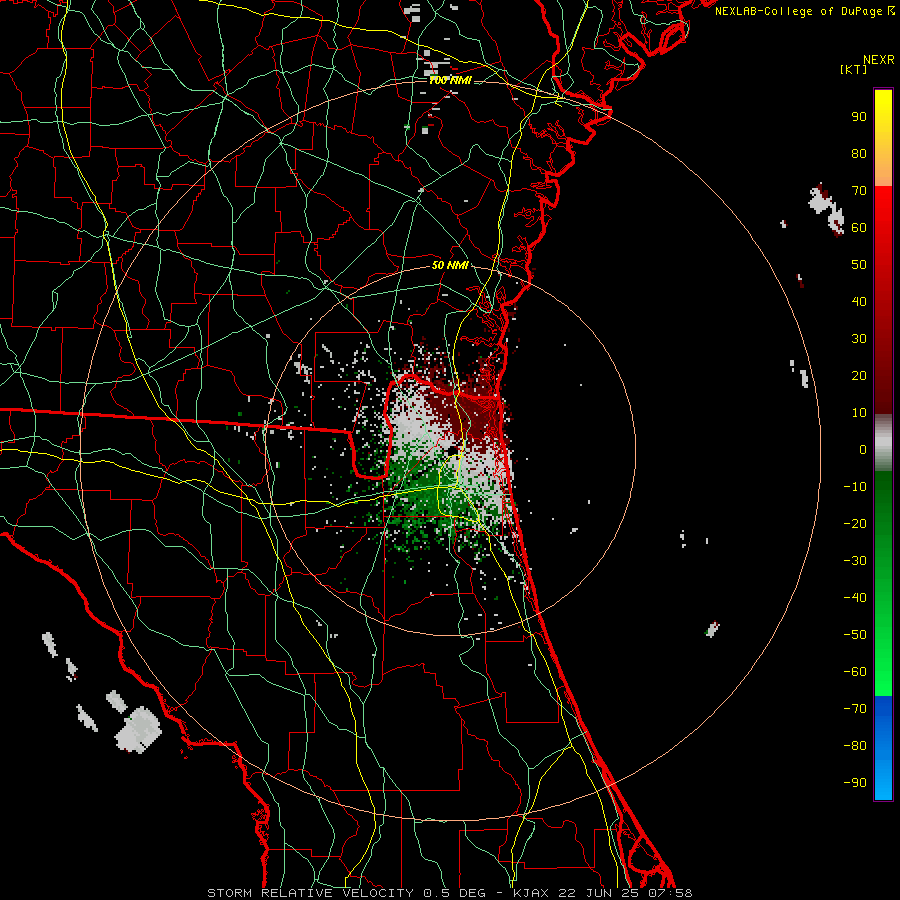Select the 80 value on the velocity scale
The width and height of the screenshot is (900, 900).
[x=859, y=154]
